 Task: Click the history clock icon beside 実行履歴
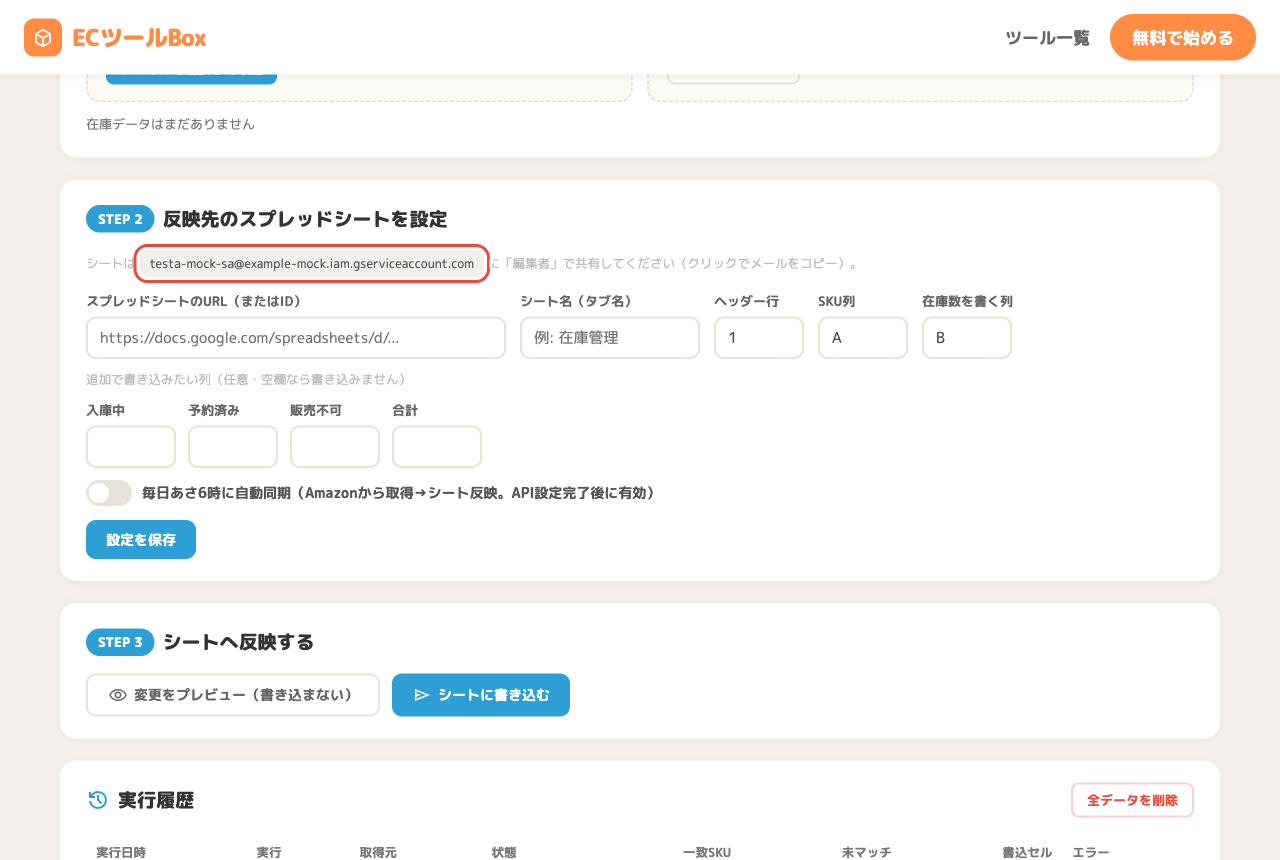97,800
